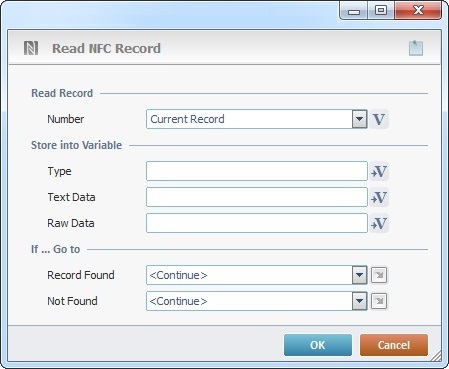
Task: Click into the Raw Data input field
Action: pos(257,223)
